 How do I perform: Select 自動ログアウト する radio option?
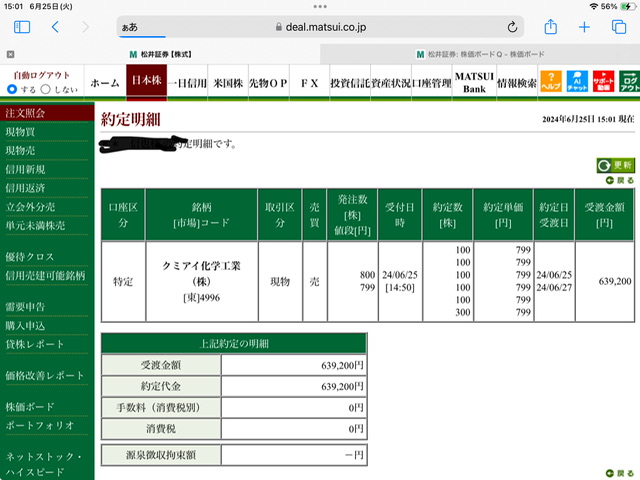tap(12, 89)
